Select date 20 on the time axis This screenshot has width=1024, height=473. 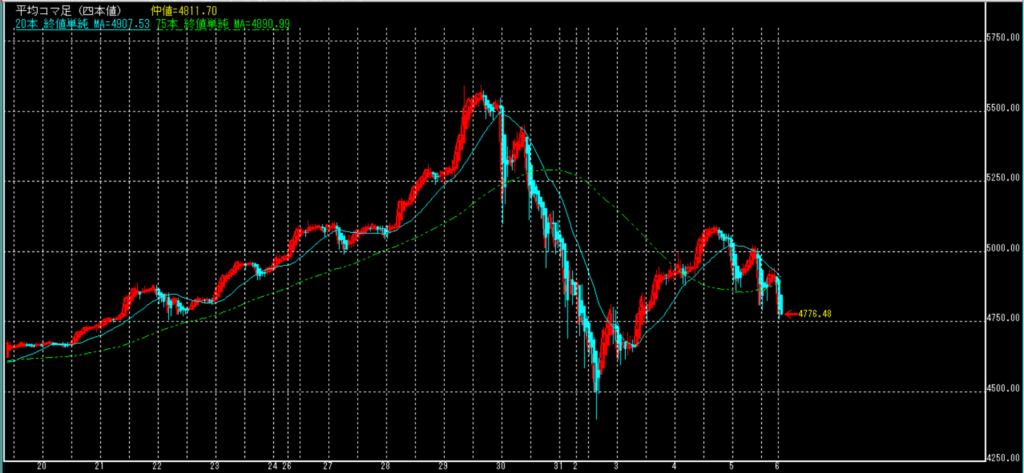point(41,466)
